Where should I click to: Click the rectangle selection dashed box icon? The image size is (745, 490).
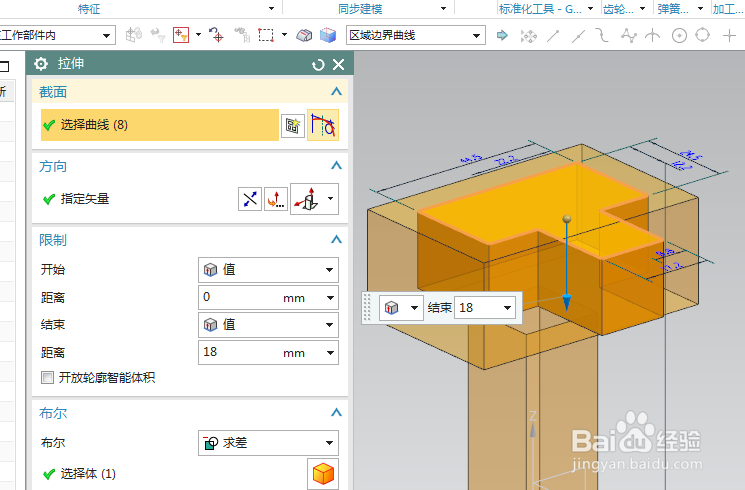click(266, 35)
